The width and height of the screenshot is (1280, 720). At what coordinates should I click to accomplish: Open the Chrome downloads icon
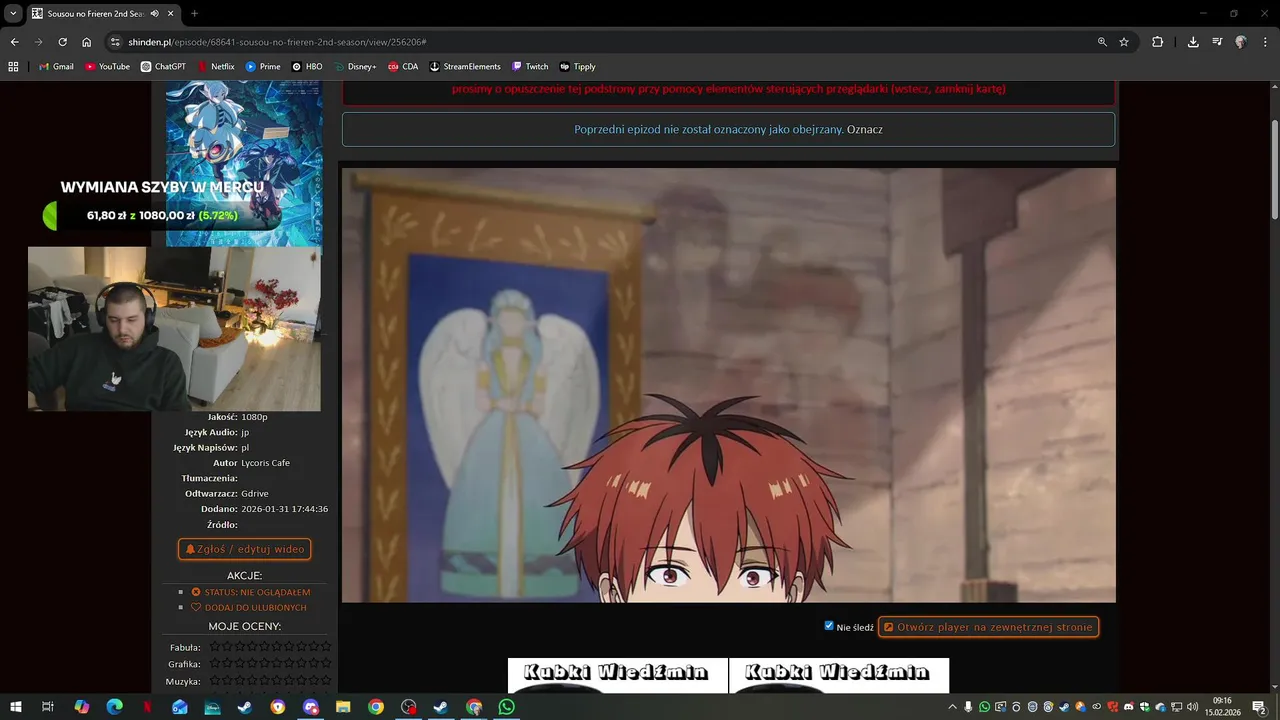point(1193,42)
